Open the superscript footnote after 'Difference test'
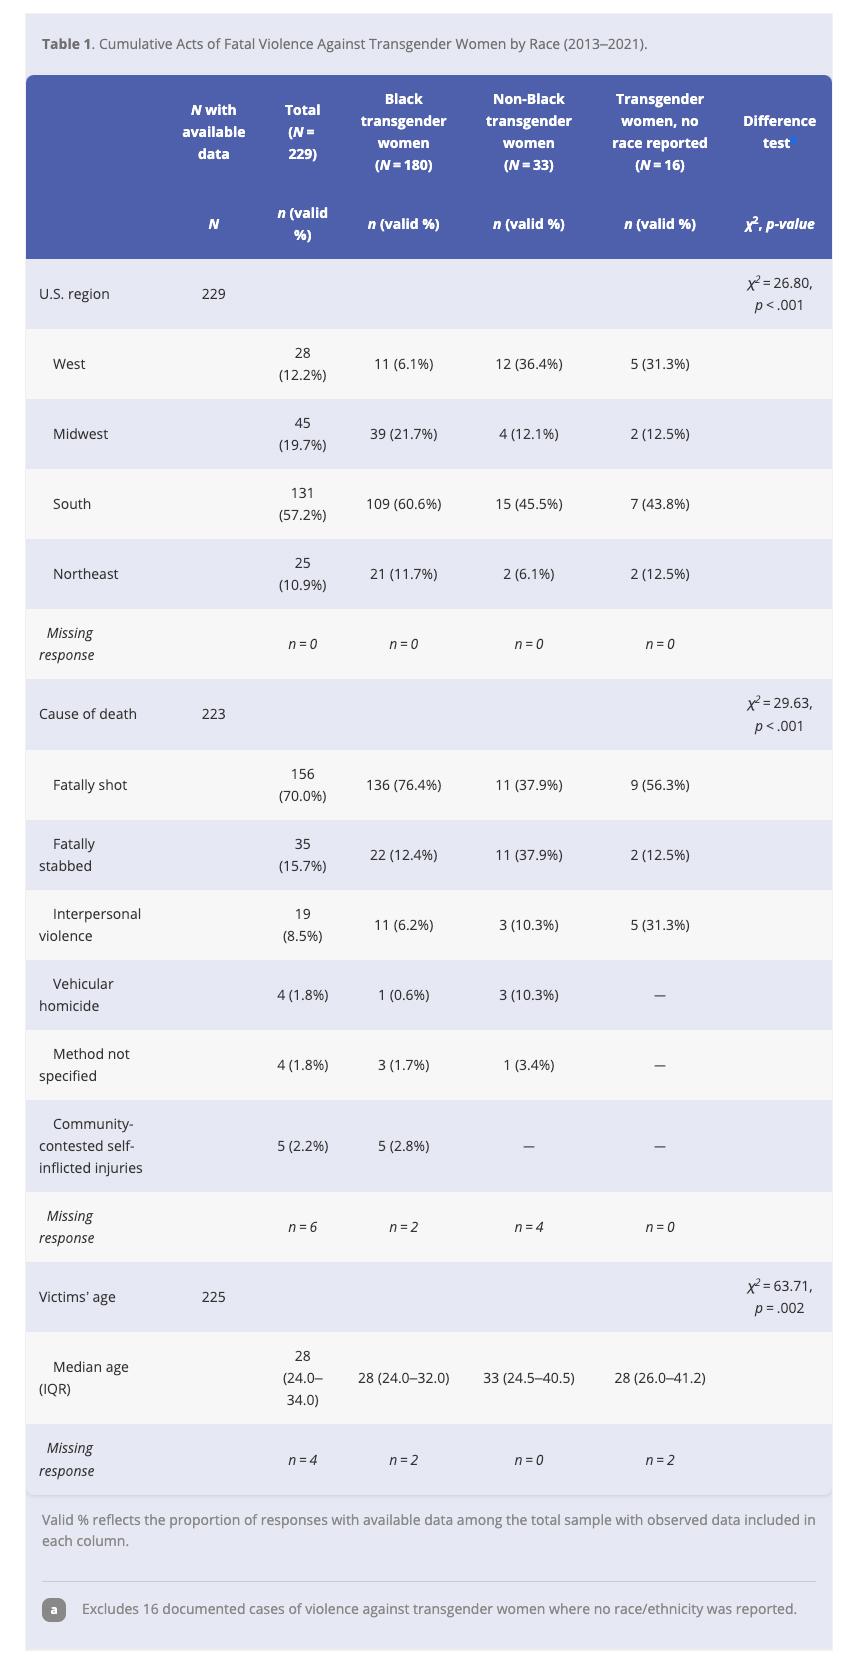The width and height of the screenshot is (854, 1675). tap(792, 141)
